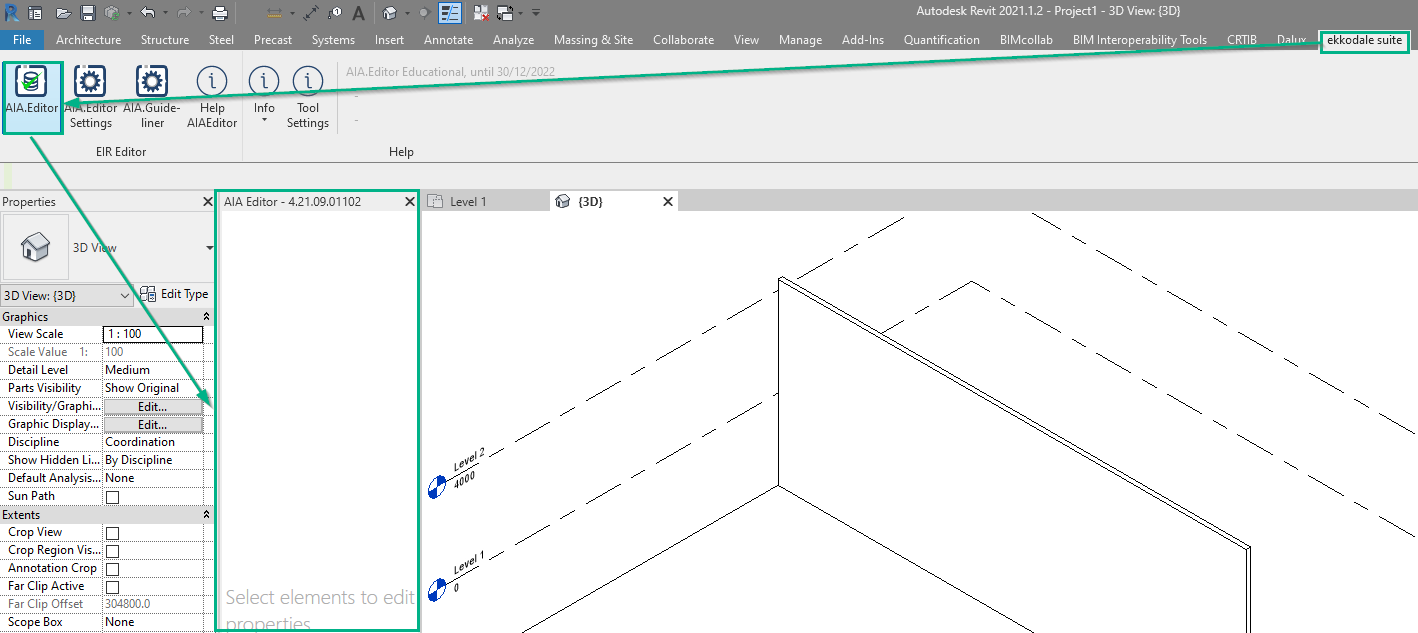Enable the Far Clip Active checkbox
The width and height of the screenshot is (1418, 633).
tap(112, 587)
